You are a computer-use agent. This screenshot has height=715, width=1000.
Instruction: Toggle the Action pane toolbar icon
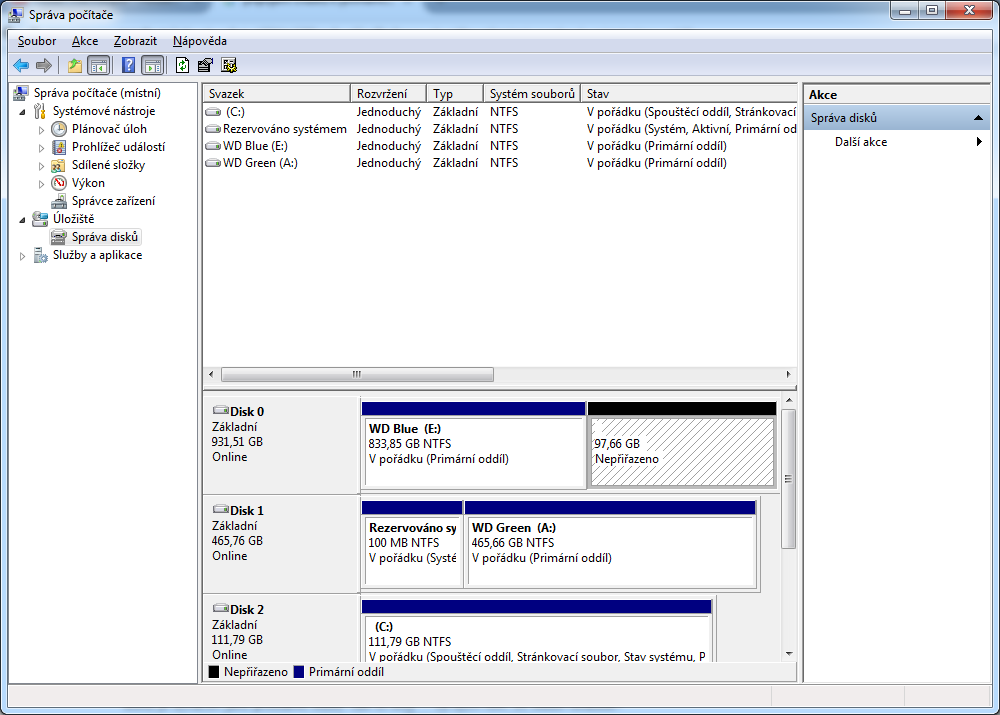pos(152,65)
